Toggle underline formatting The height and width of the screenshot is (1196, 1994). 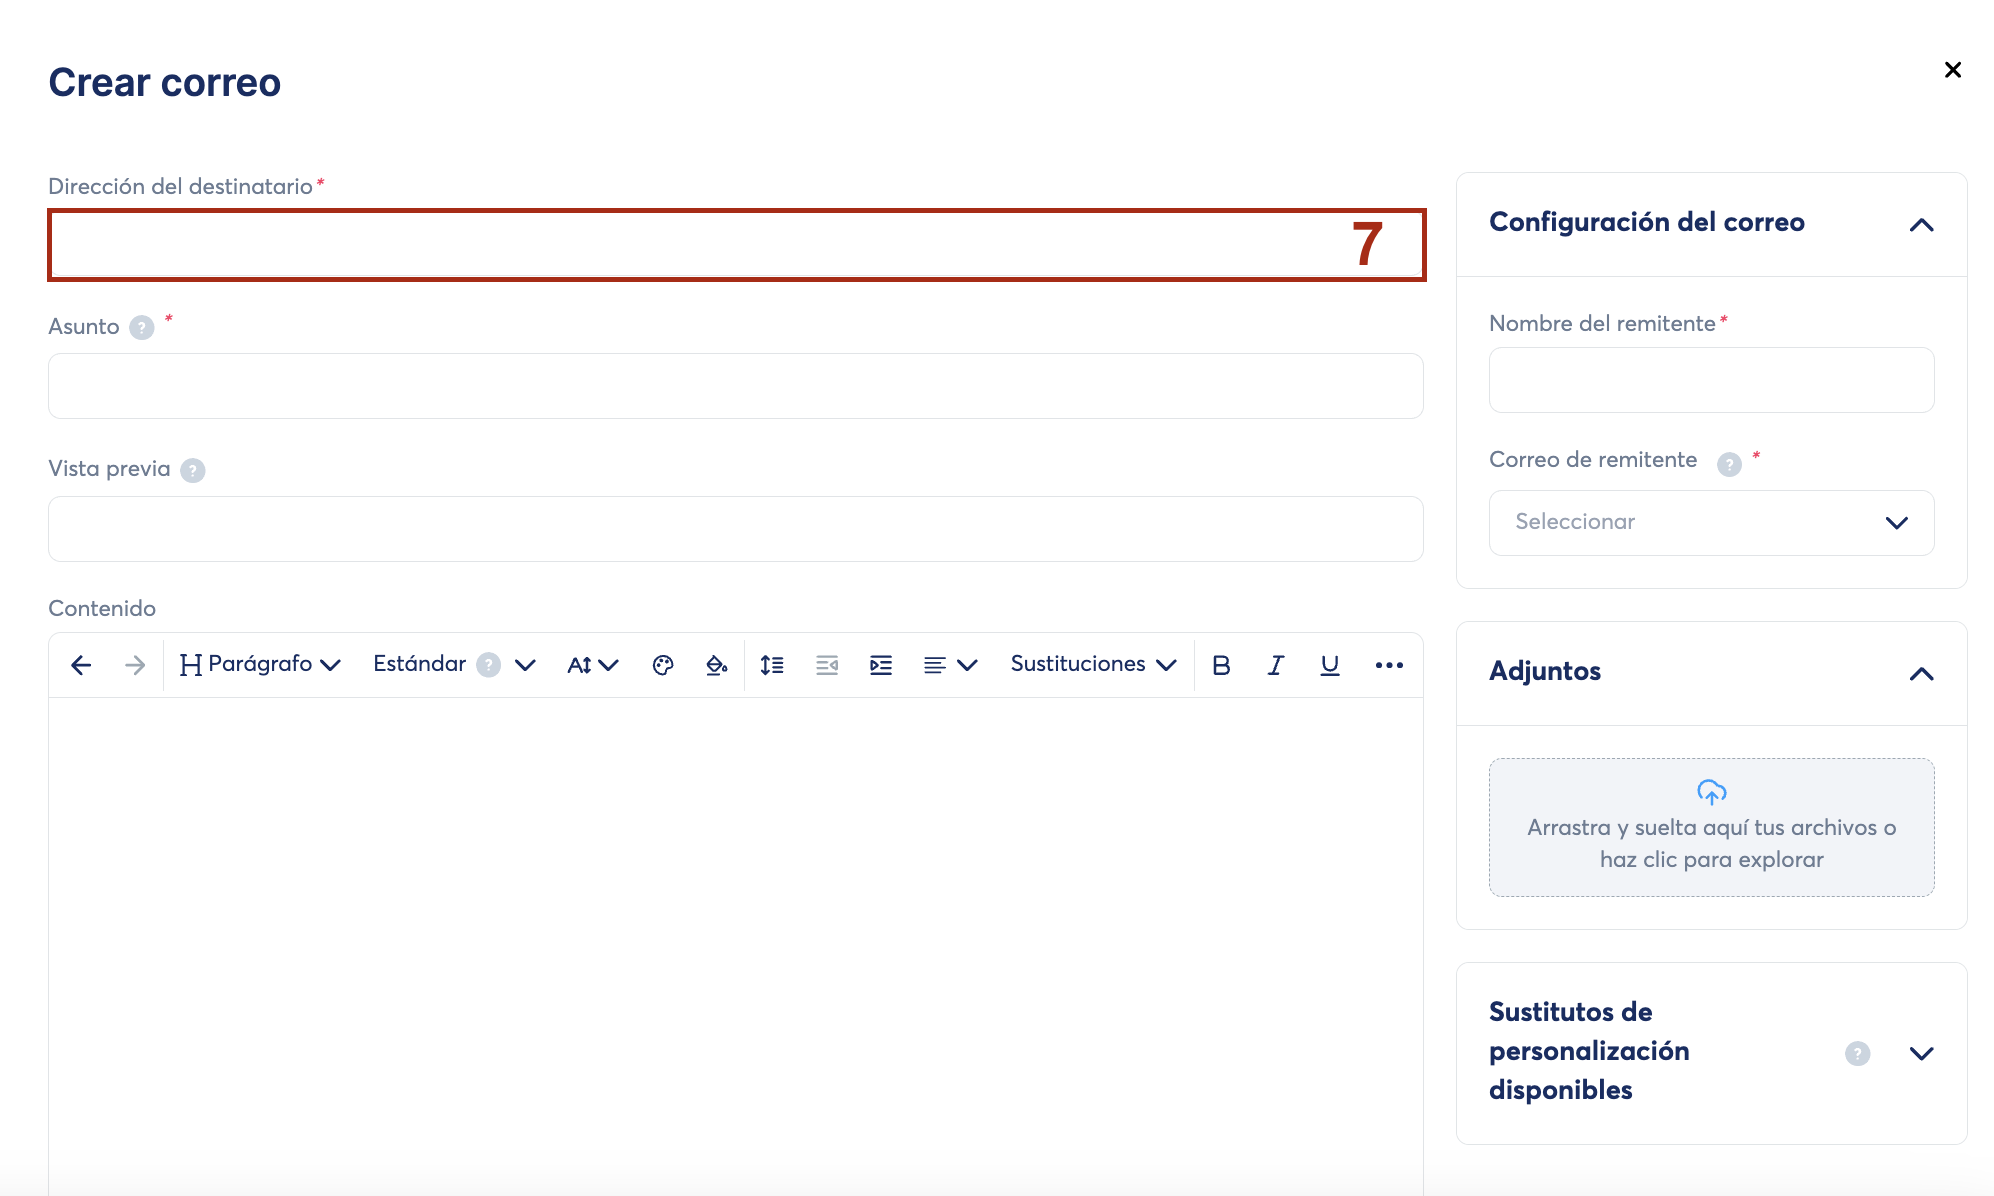(1329, 665)
